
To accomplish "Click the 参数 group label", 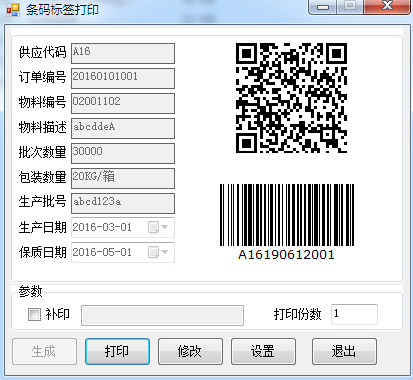I will (30, 291).
